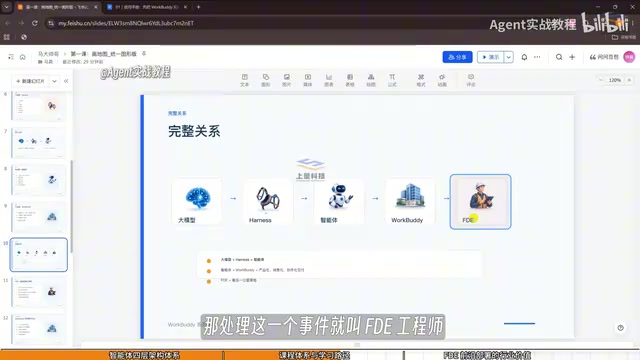Viewport: 640px width, 360px height.
Task: Toggle the navigation sidebar icon at top left
Action: click(11, 57)
